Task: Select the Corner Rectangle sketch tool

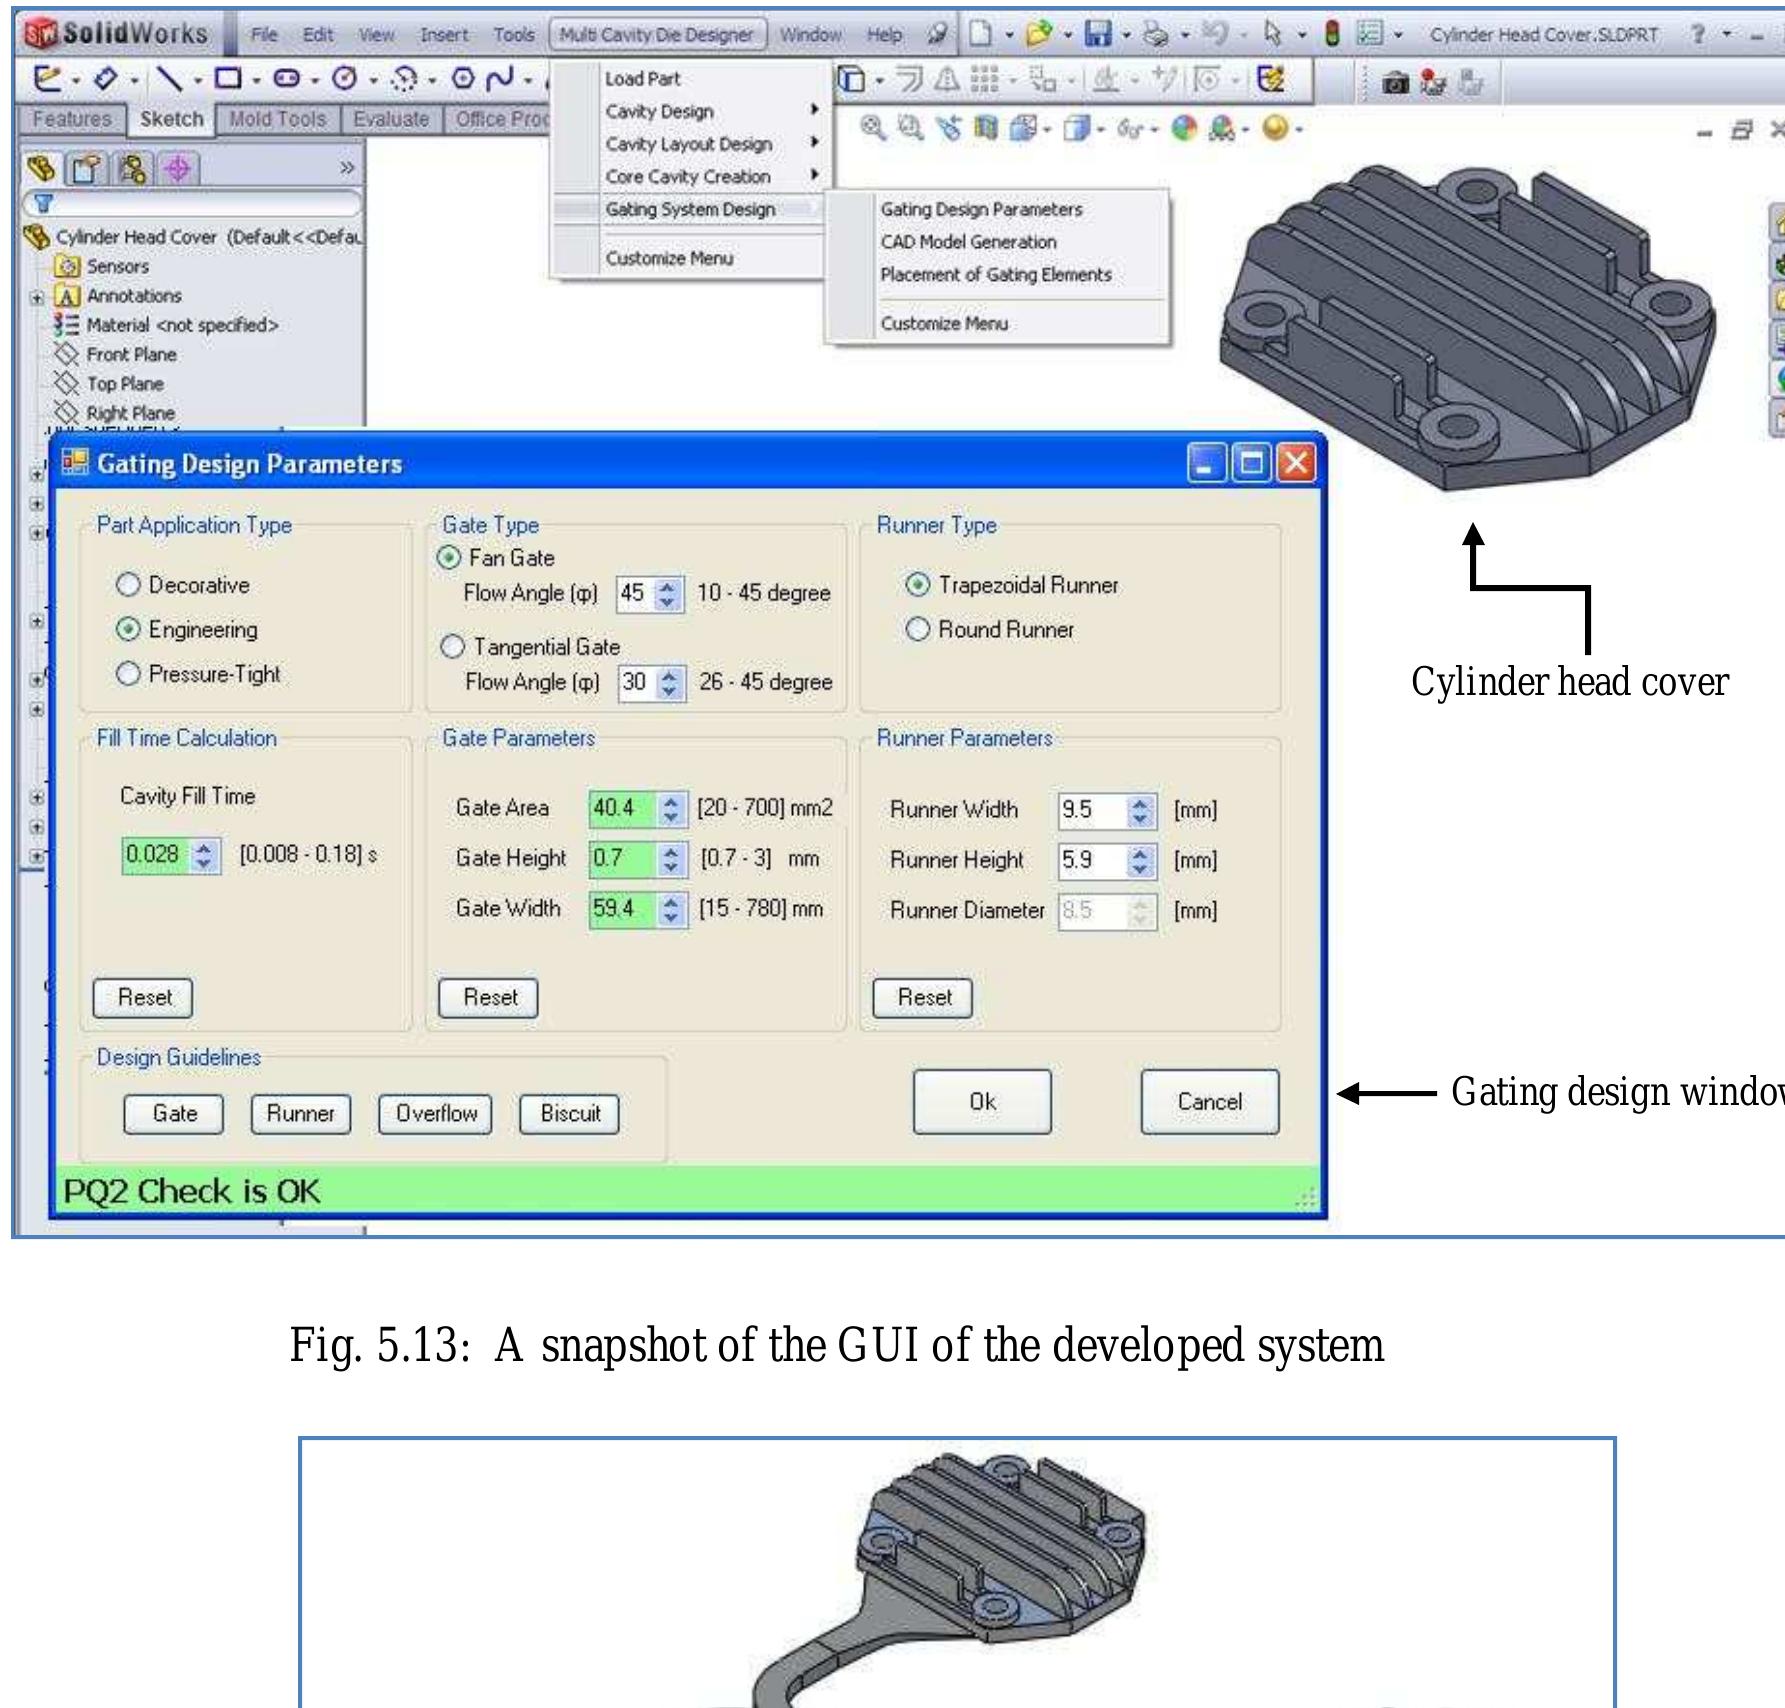Action: pyautogui.click(x=229, y=77)
